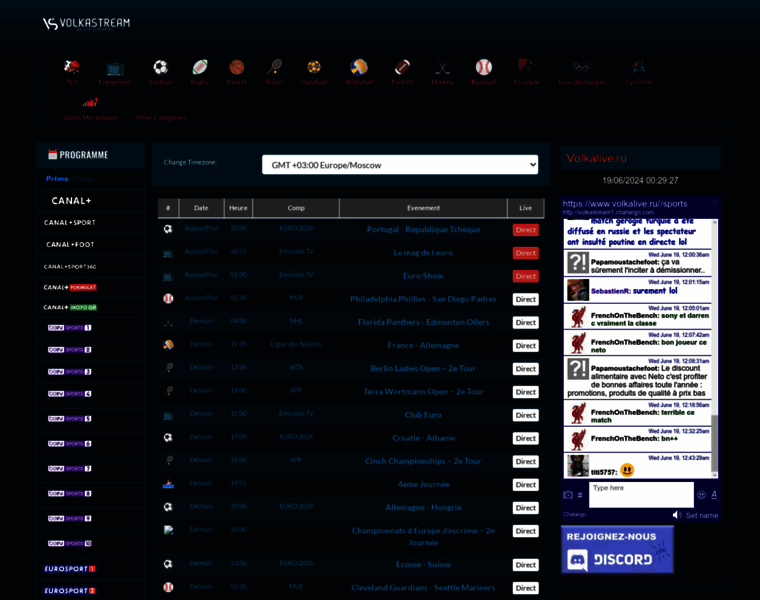Click the Evenement column header
The height and width of the screenshot is (600, 760).
(x=423, y=208)
